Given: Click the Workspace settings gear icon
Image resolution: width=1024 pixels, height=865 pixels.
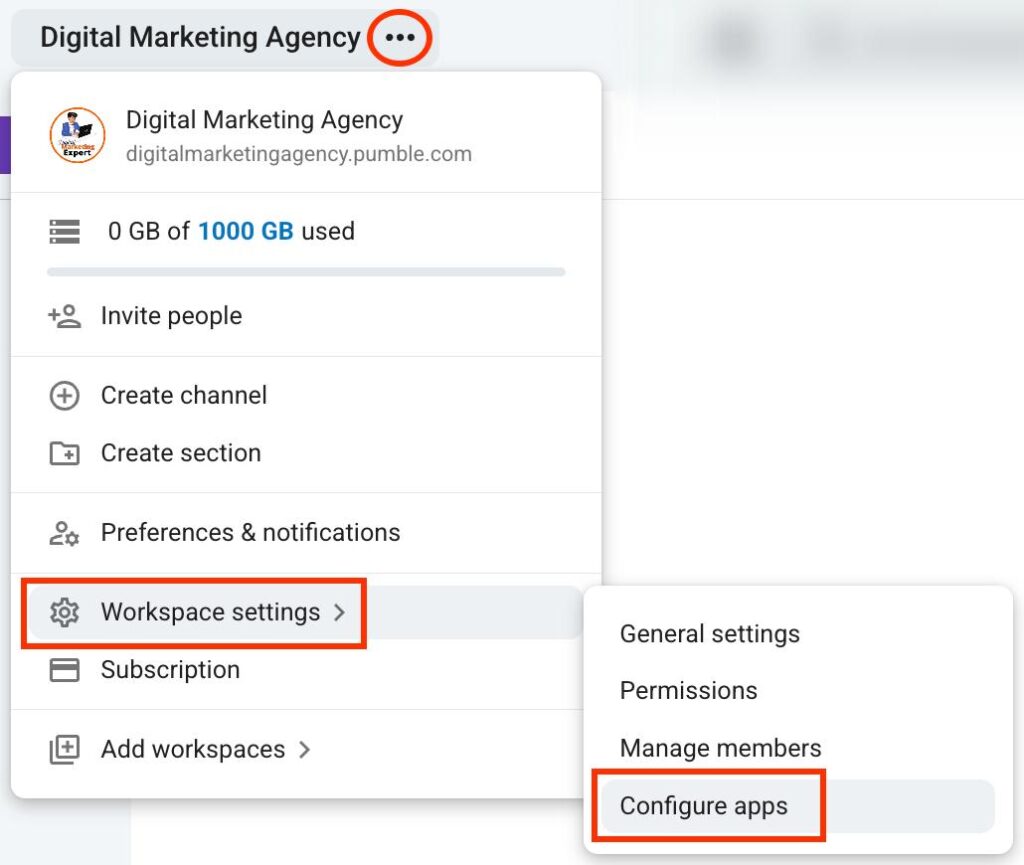Looking at the screenshot, I should tap(65, 612).
